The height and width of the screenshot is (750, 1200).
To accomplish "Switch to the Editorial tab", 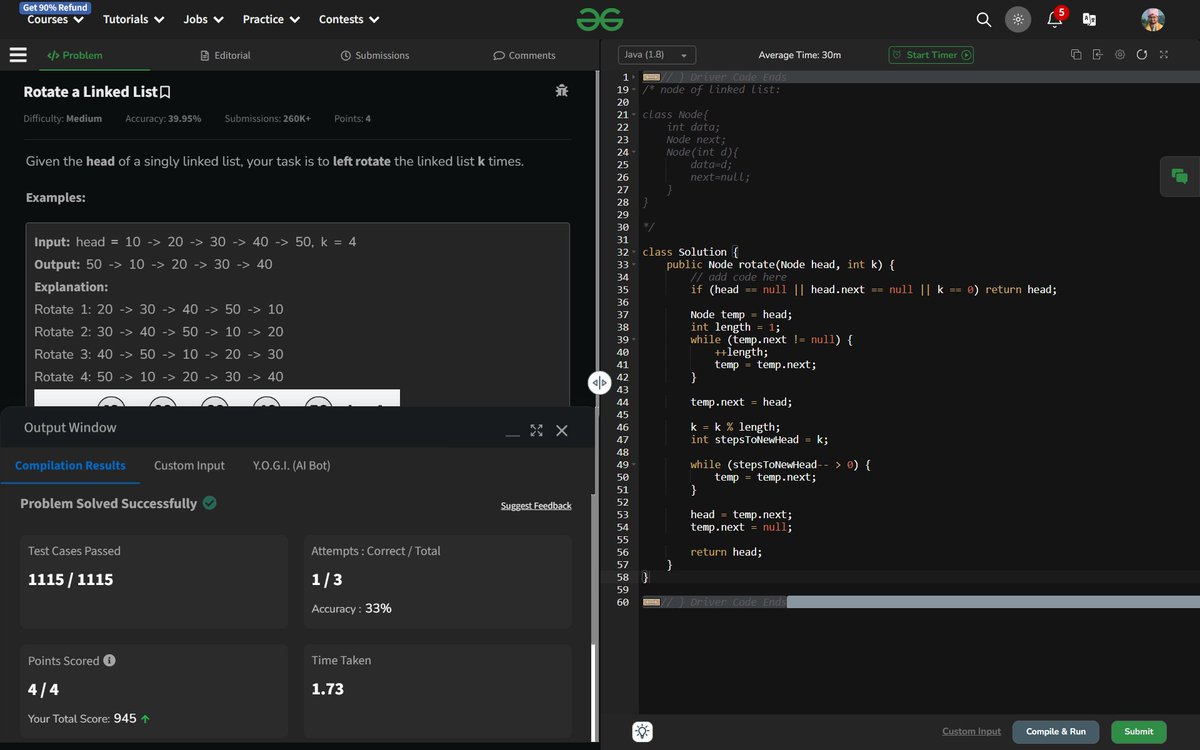I will 225,55.
